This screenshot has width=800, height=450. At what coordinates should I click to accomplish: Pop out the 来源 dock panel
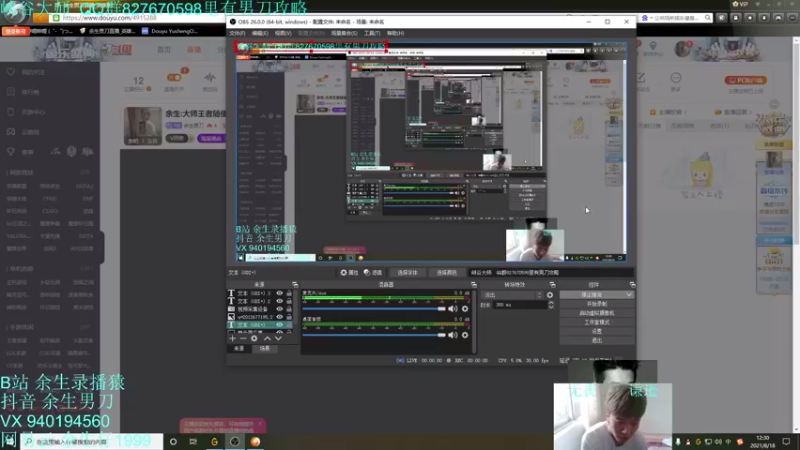[x=295, y=285]
